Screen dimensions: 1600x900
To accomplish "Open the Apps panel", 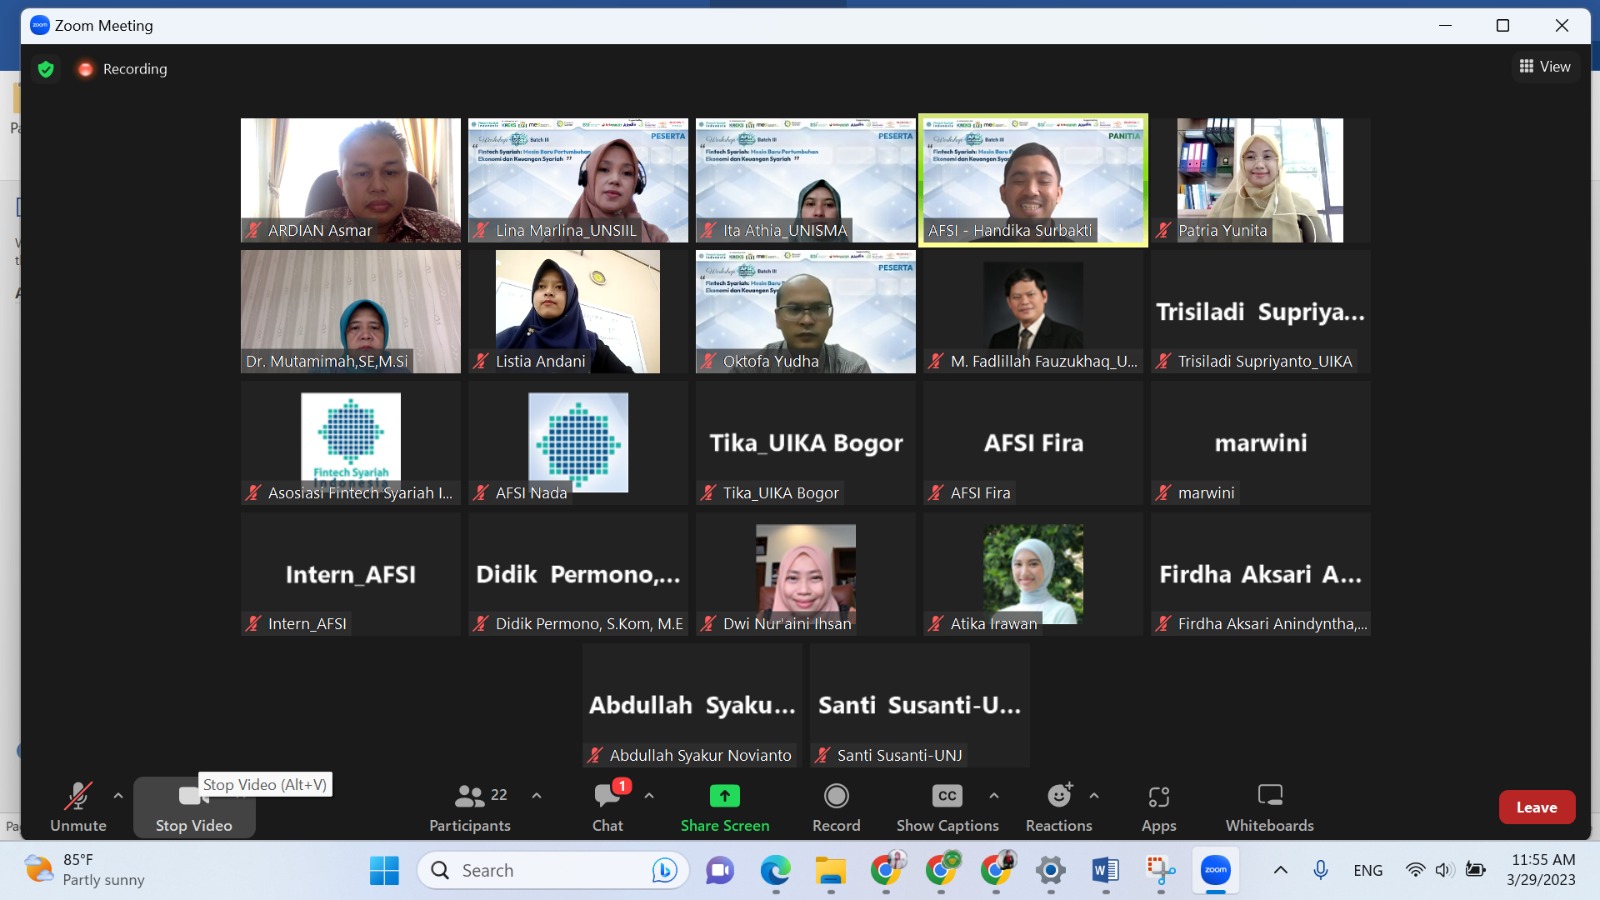I will pos(1159,807).
